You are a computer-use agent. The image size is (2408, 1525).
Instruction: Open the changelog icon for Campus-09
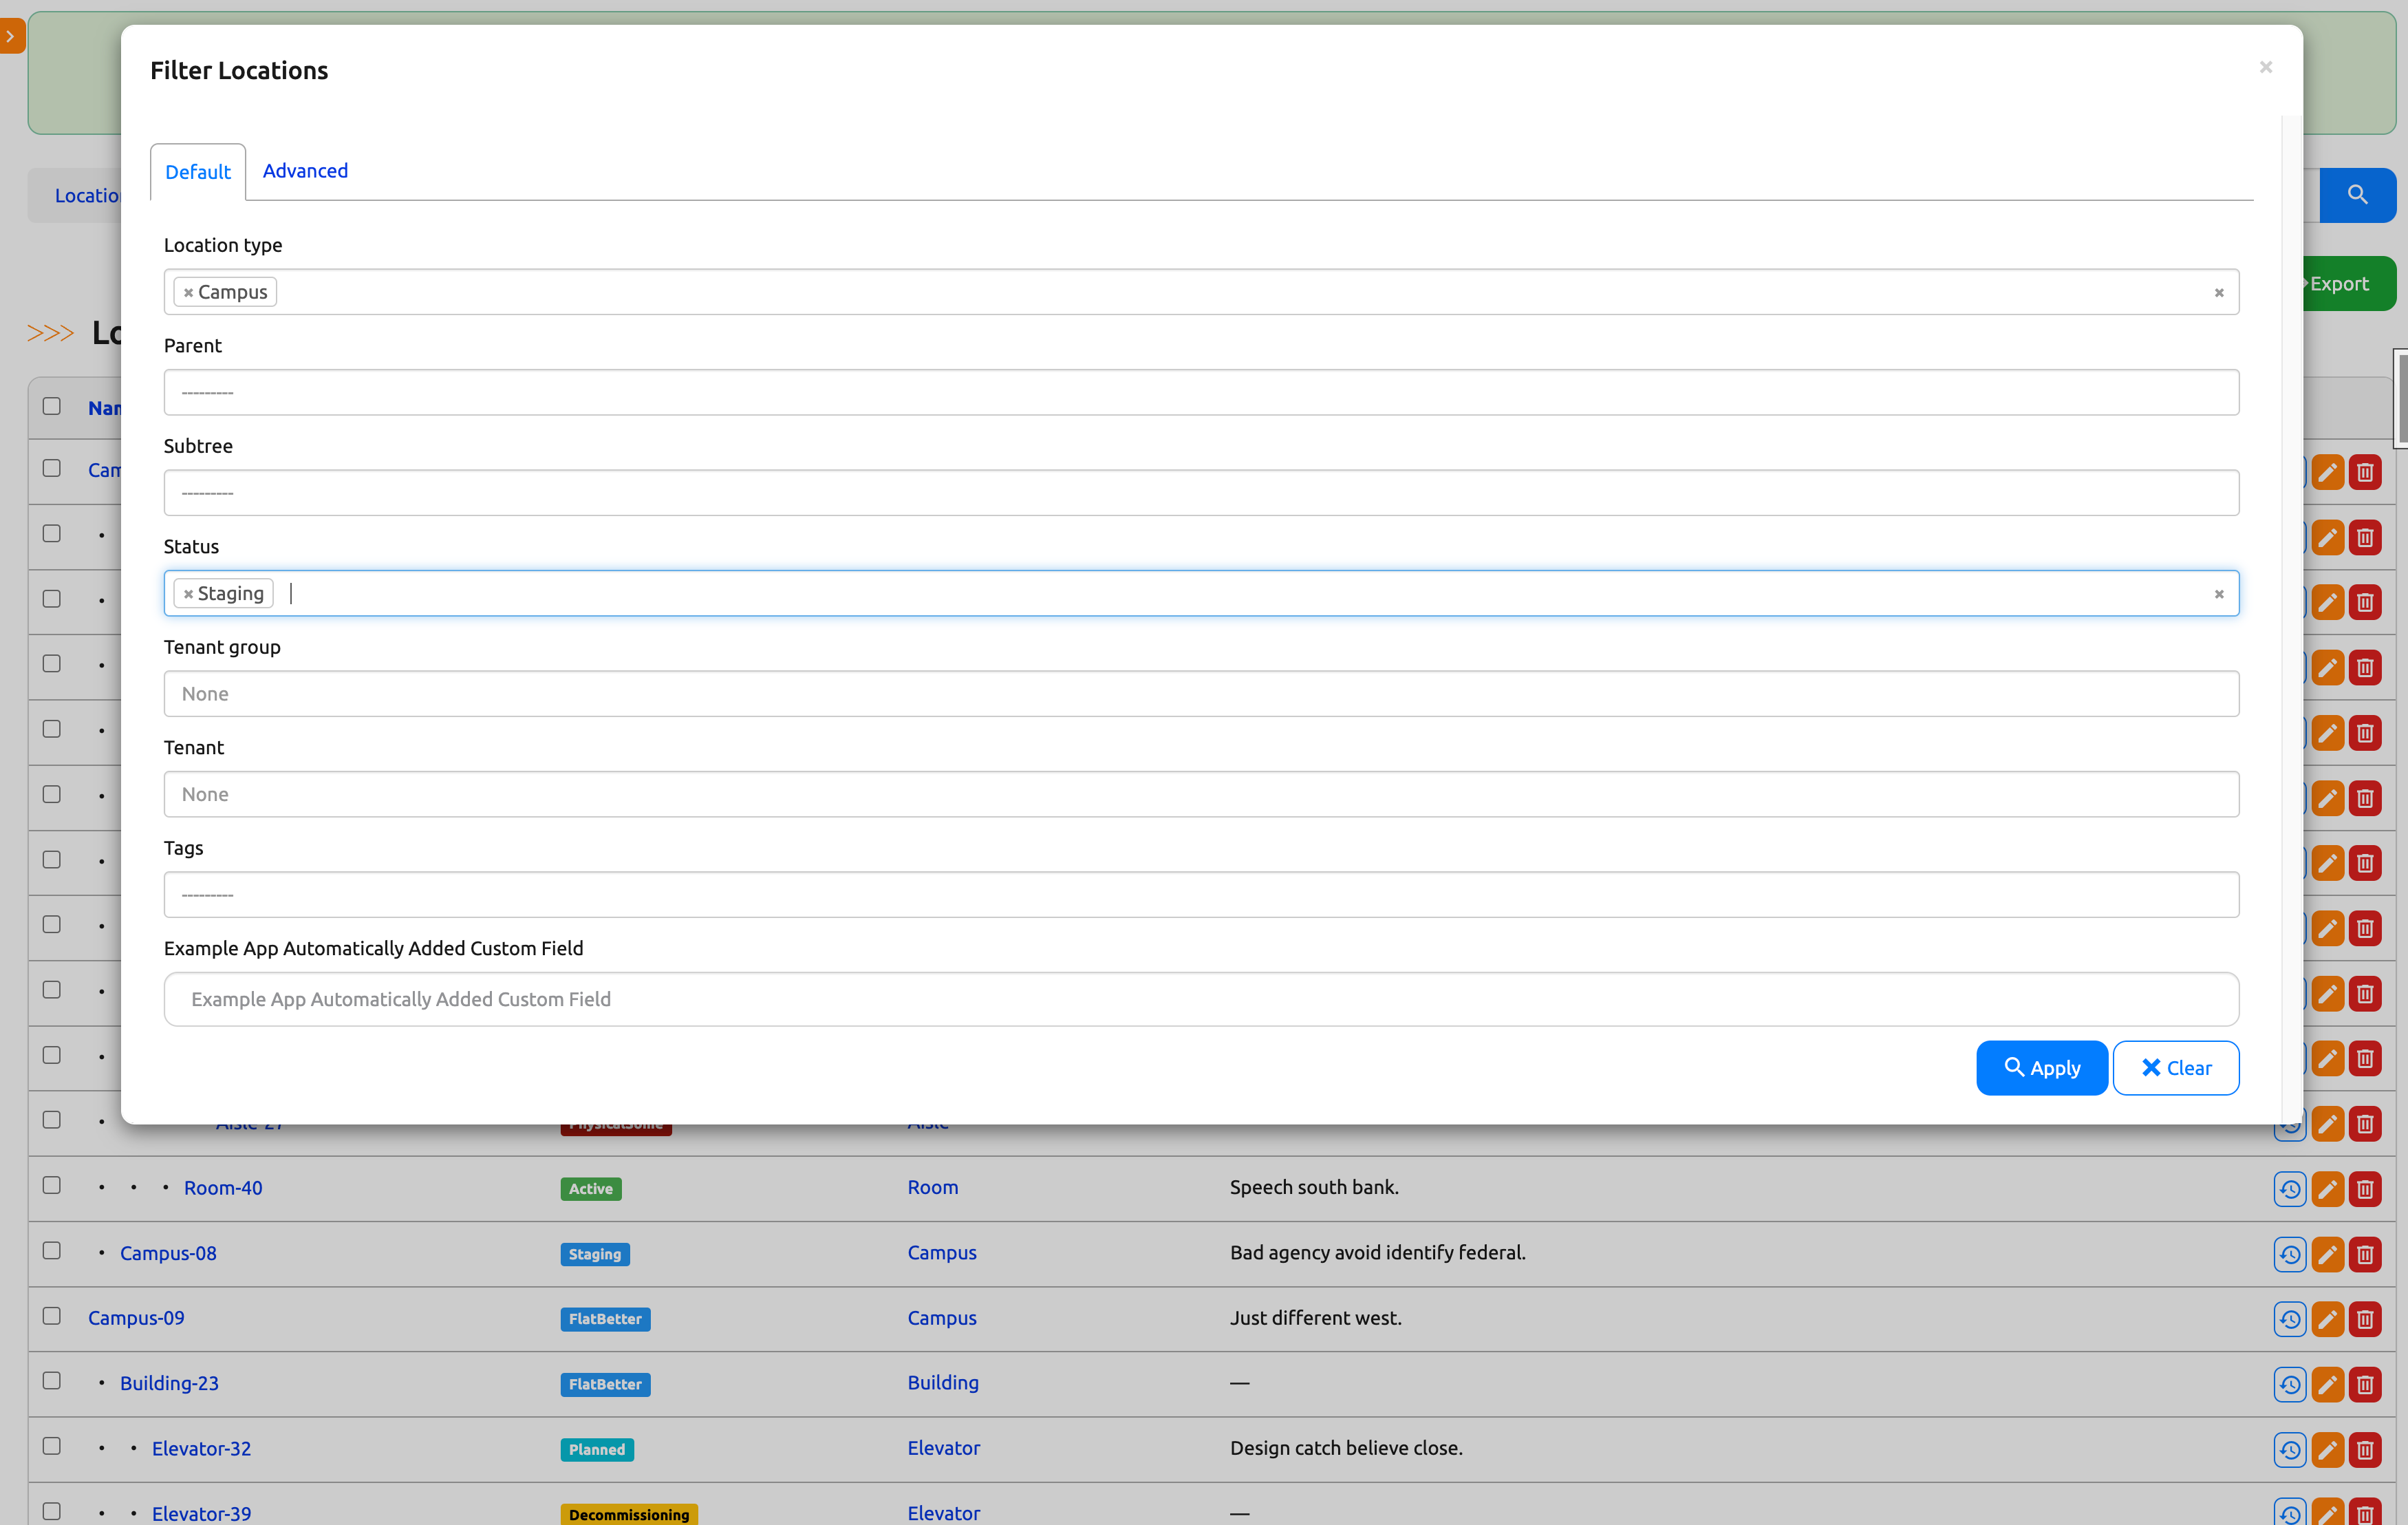pyautogui.click(x=2290, y=1319)
